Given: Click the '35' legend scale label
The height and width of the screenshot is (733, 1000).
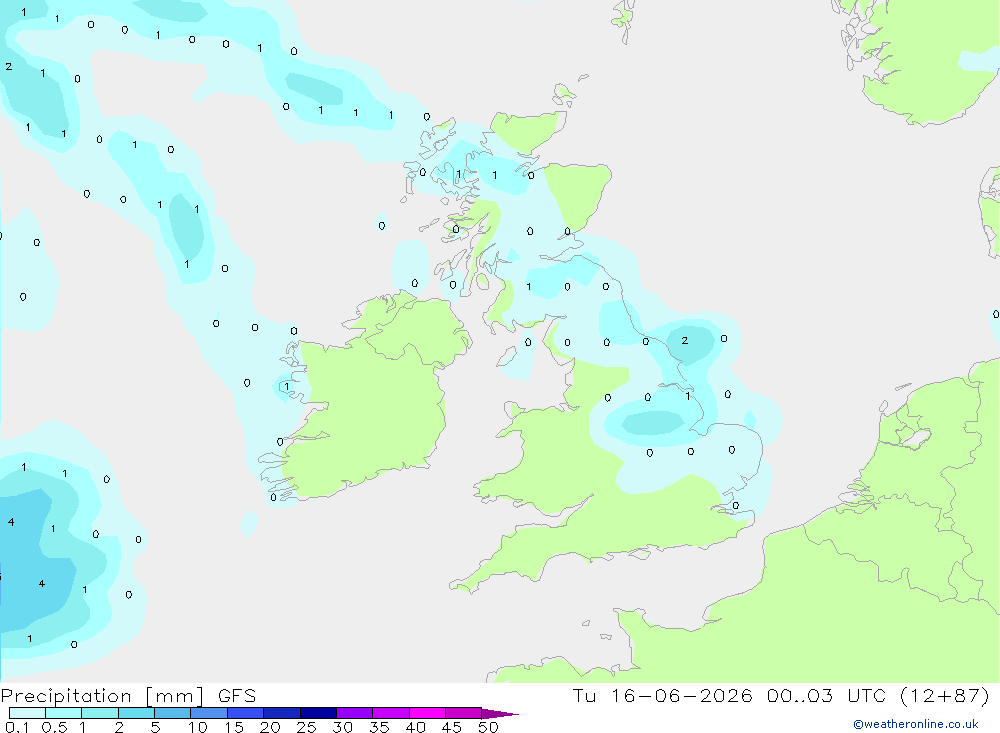Looking at the screenshot, I should [379, 727].
